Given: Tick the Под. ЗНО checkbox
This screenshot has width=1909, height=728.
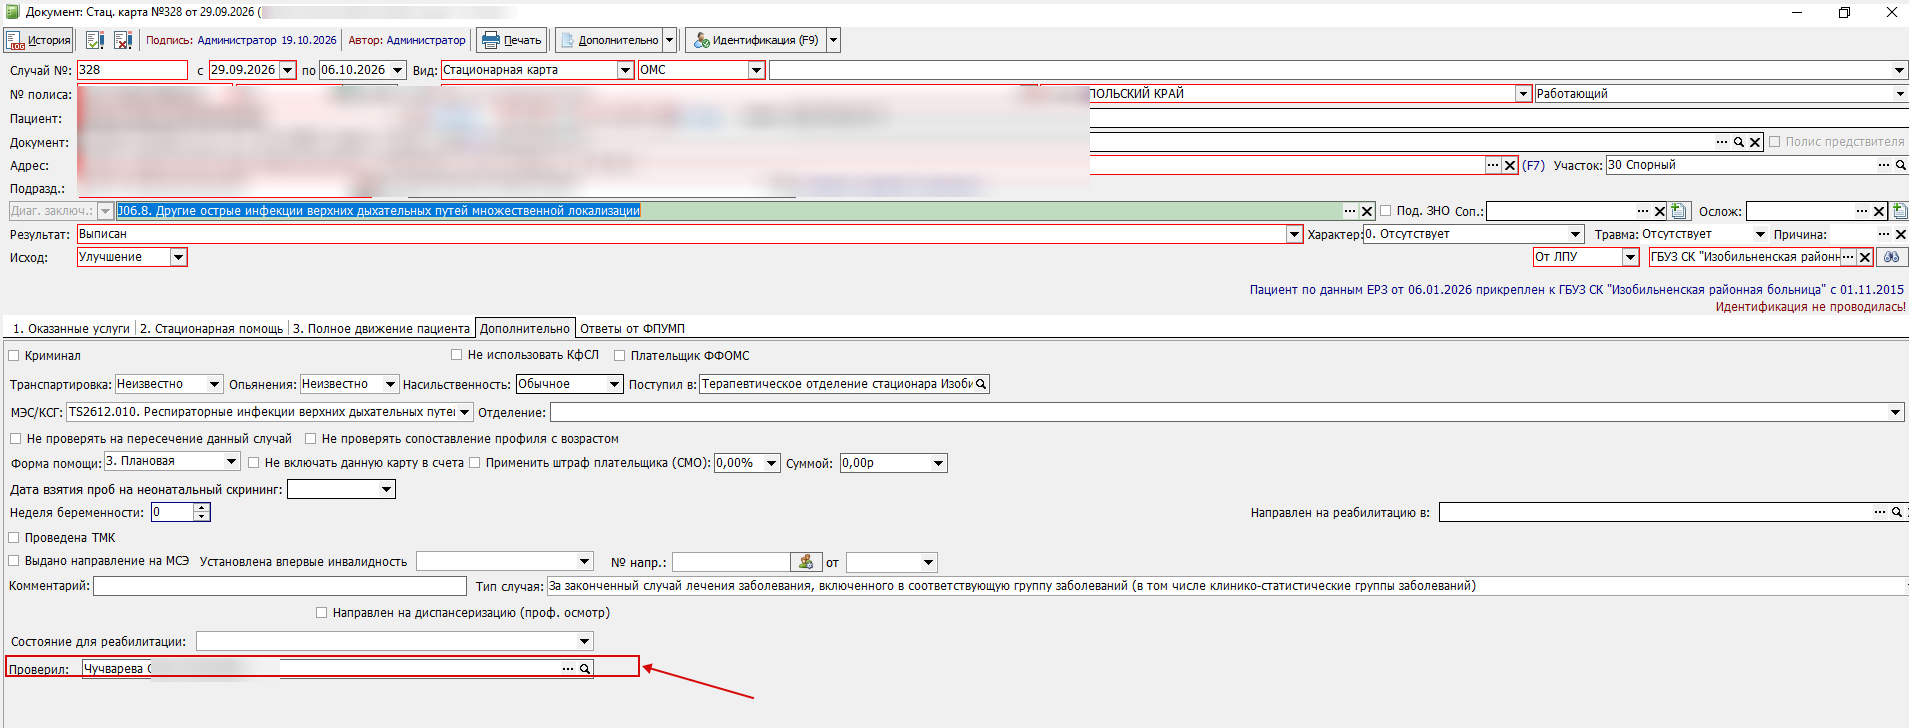Looking at the screenshot, I should (x=1386, y=211).
